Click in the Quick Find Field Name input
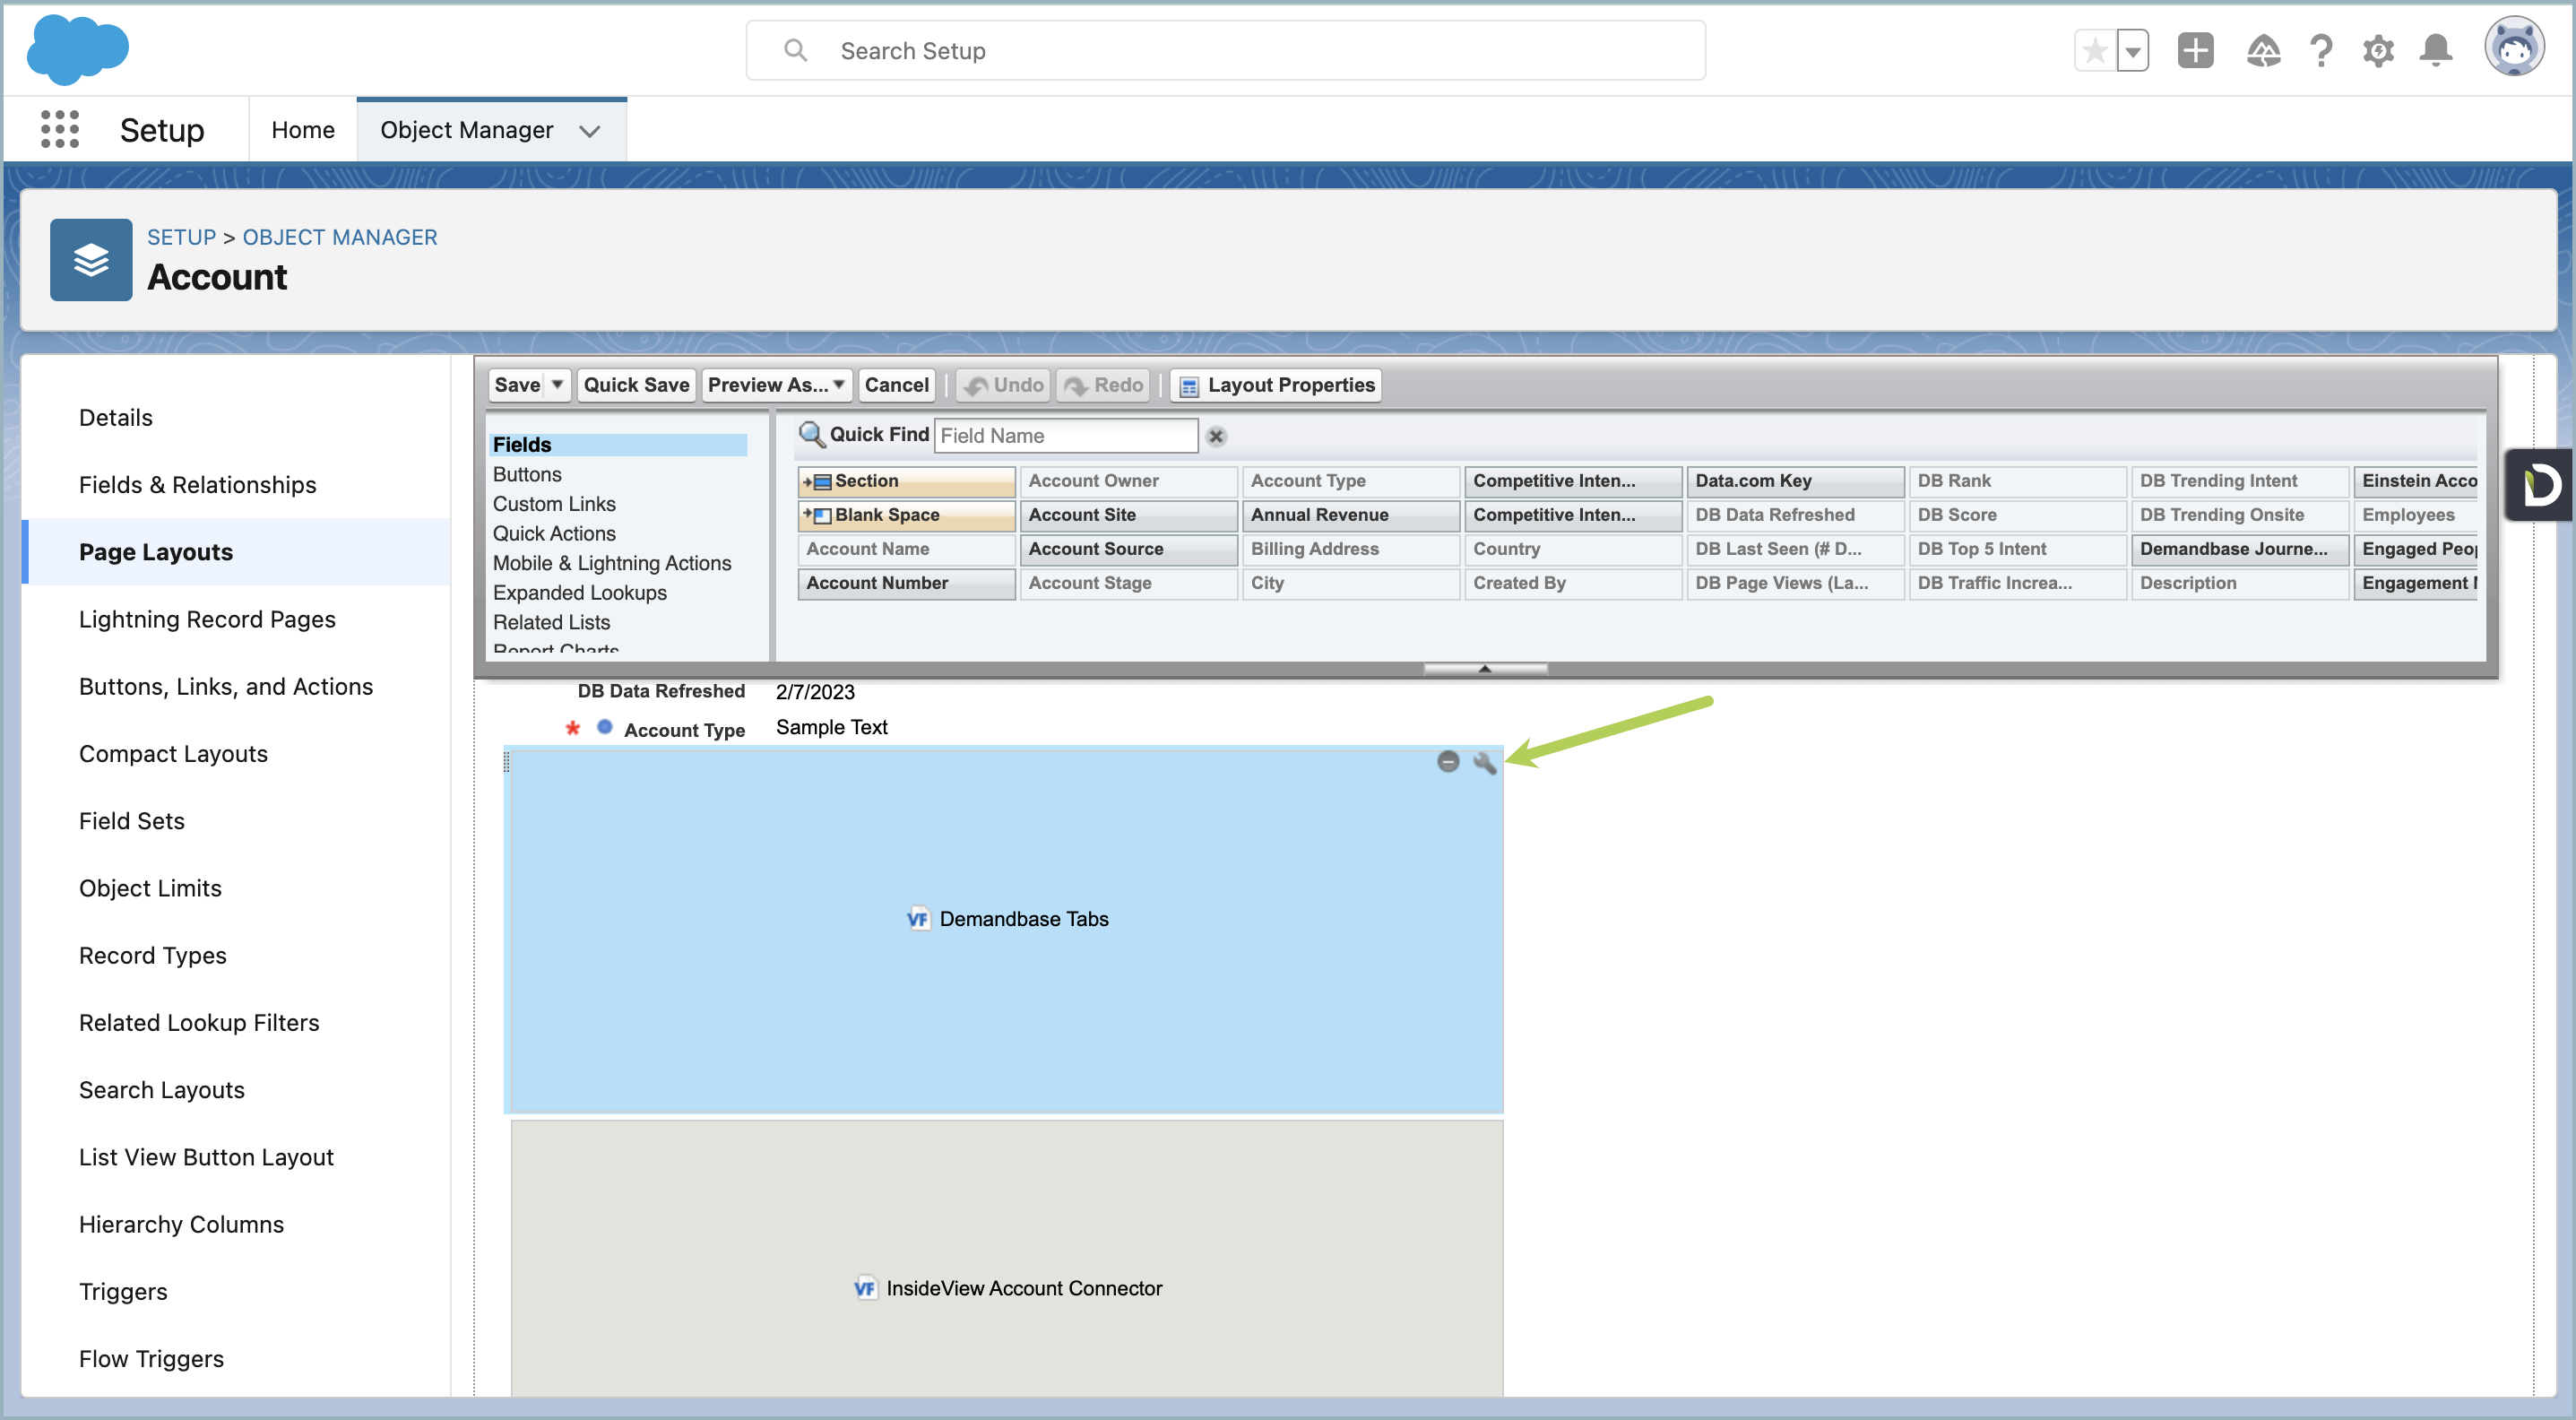Screen dimensions: 2576x1420 (x=1065, y=436)
